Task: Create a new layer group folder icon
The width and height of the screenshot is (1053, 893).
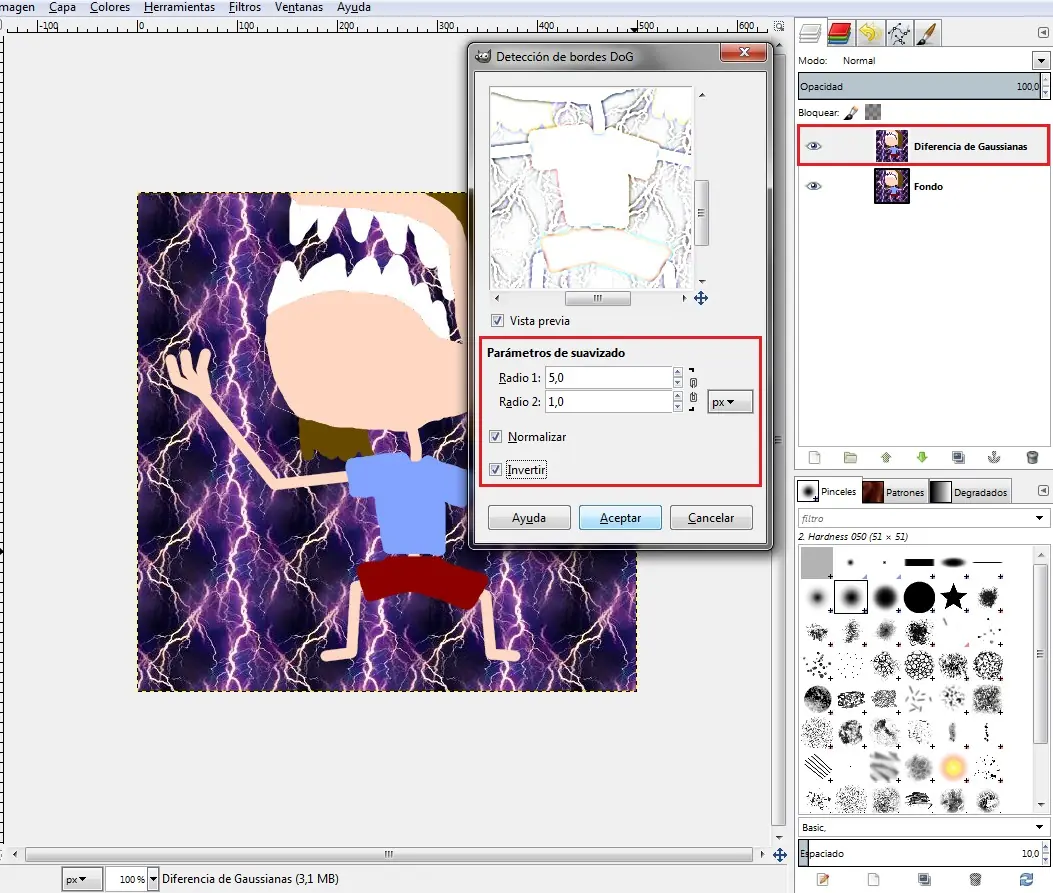Action: pos(850,458)
